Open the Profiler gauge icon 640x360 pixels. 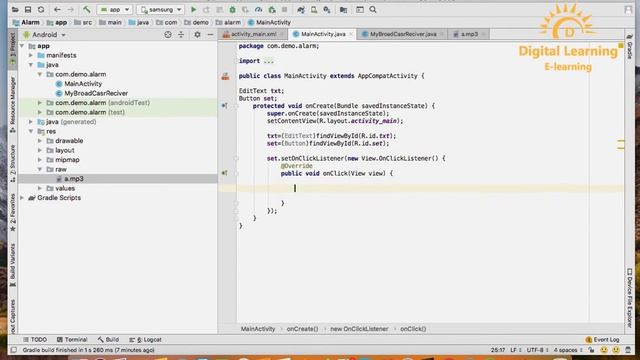[258, 9]
